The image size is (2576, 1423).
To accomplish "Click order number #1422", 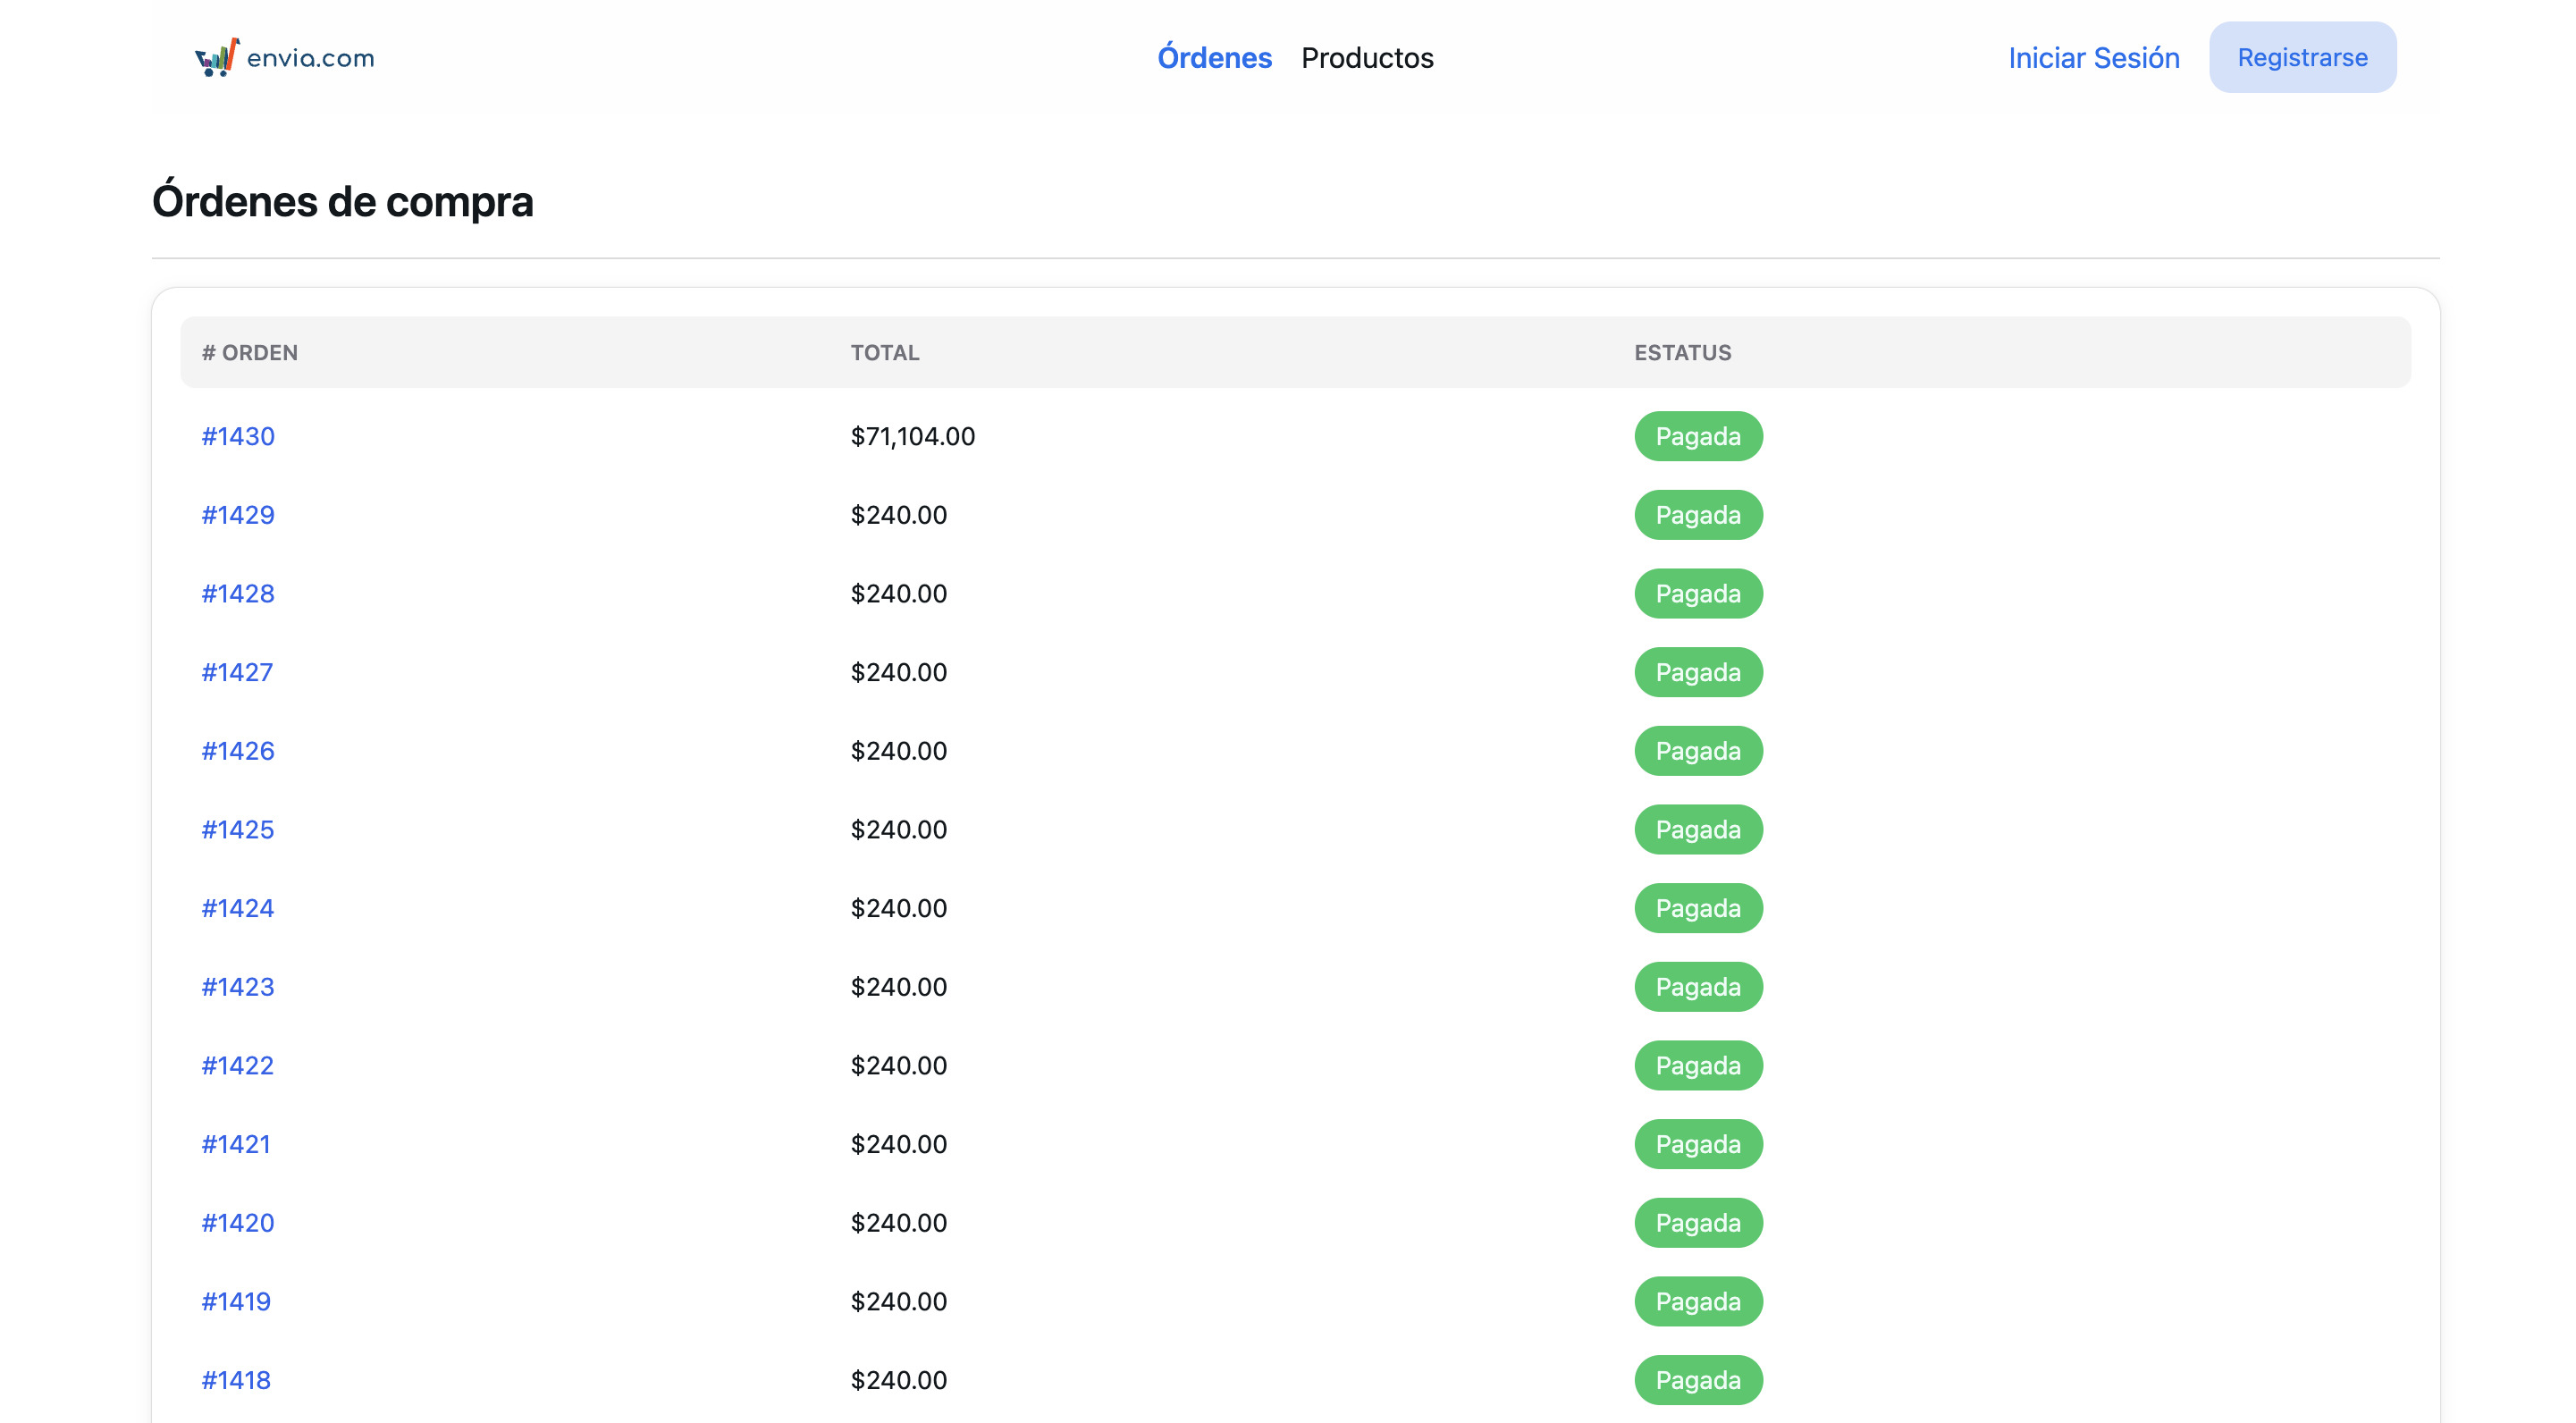I will [x=238, y=1066].
